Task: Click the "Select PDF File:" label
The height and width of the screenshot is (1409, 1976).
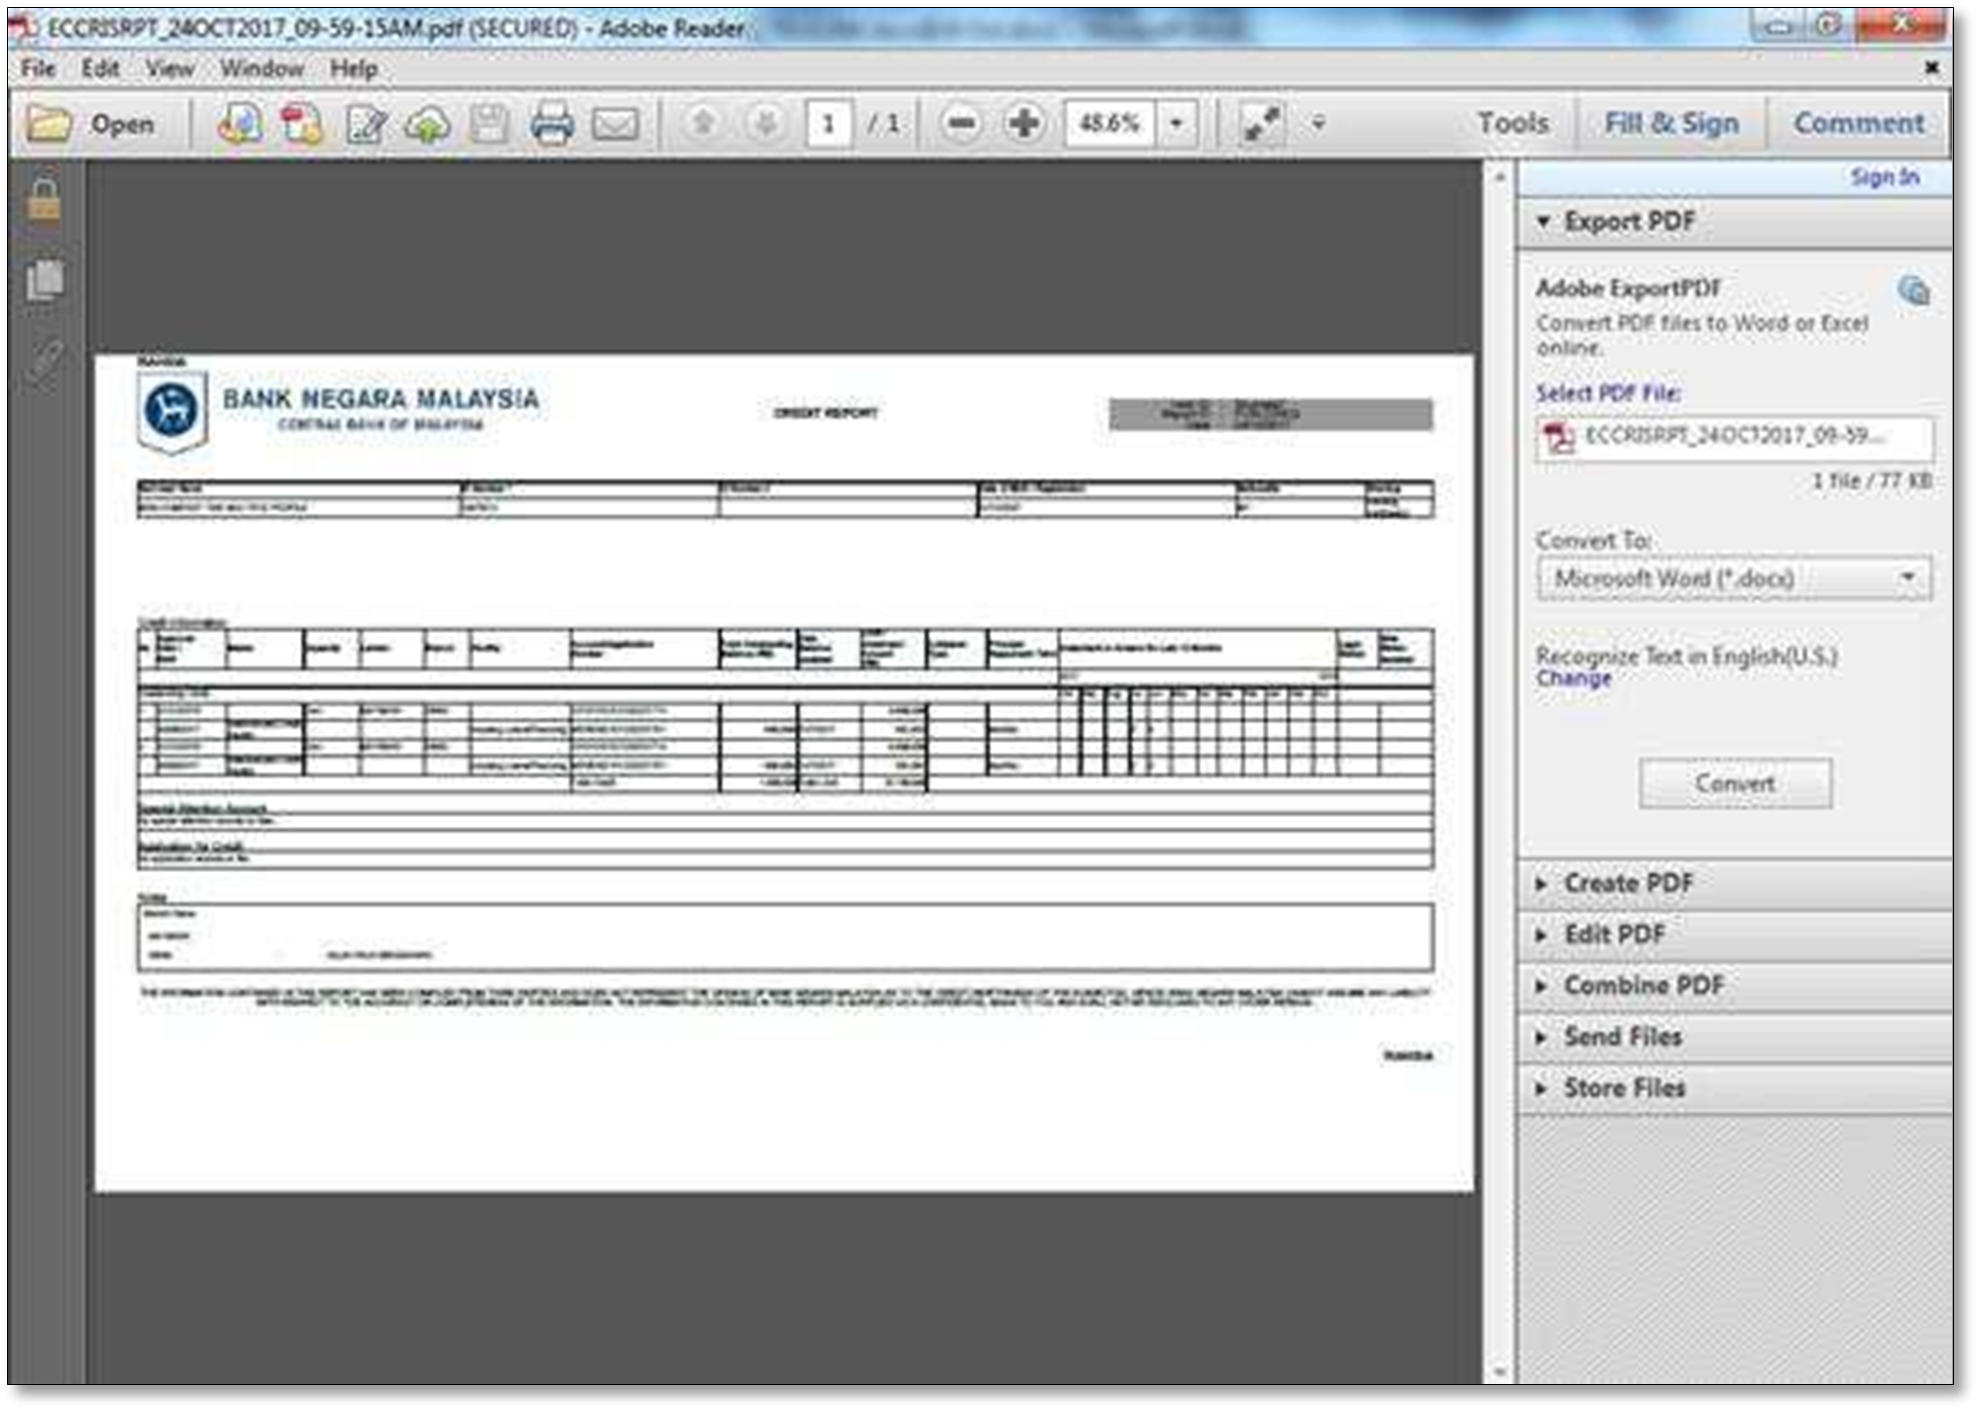Action: tap(1608, 393)
